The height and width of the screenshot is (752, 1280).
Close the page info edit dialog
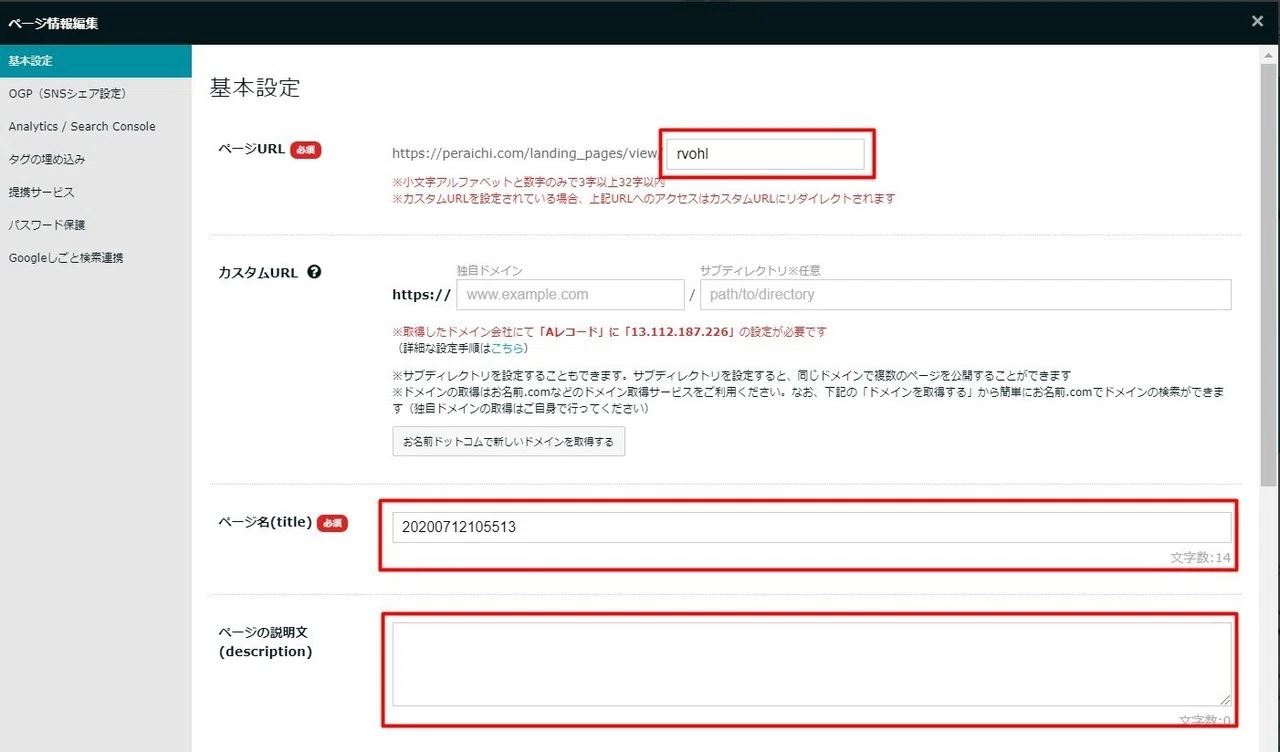point(1257,21)
